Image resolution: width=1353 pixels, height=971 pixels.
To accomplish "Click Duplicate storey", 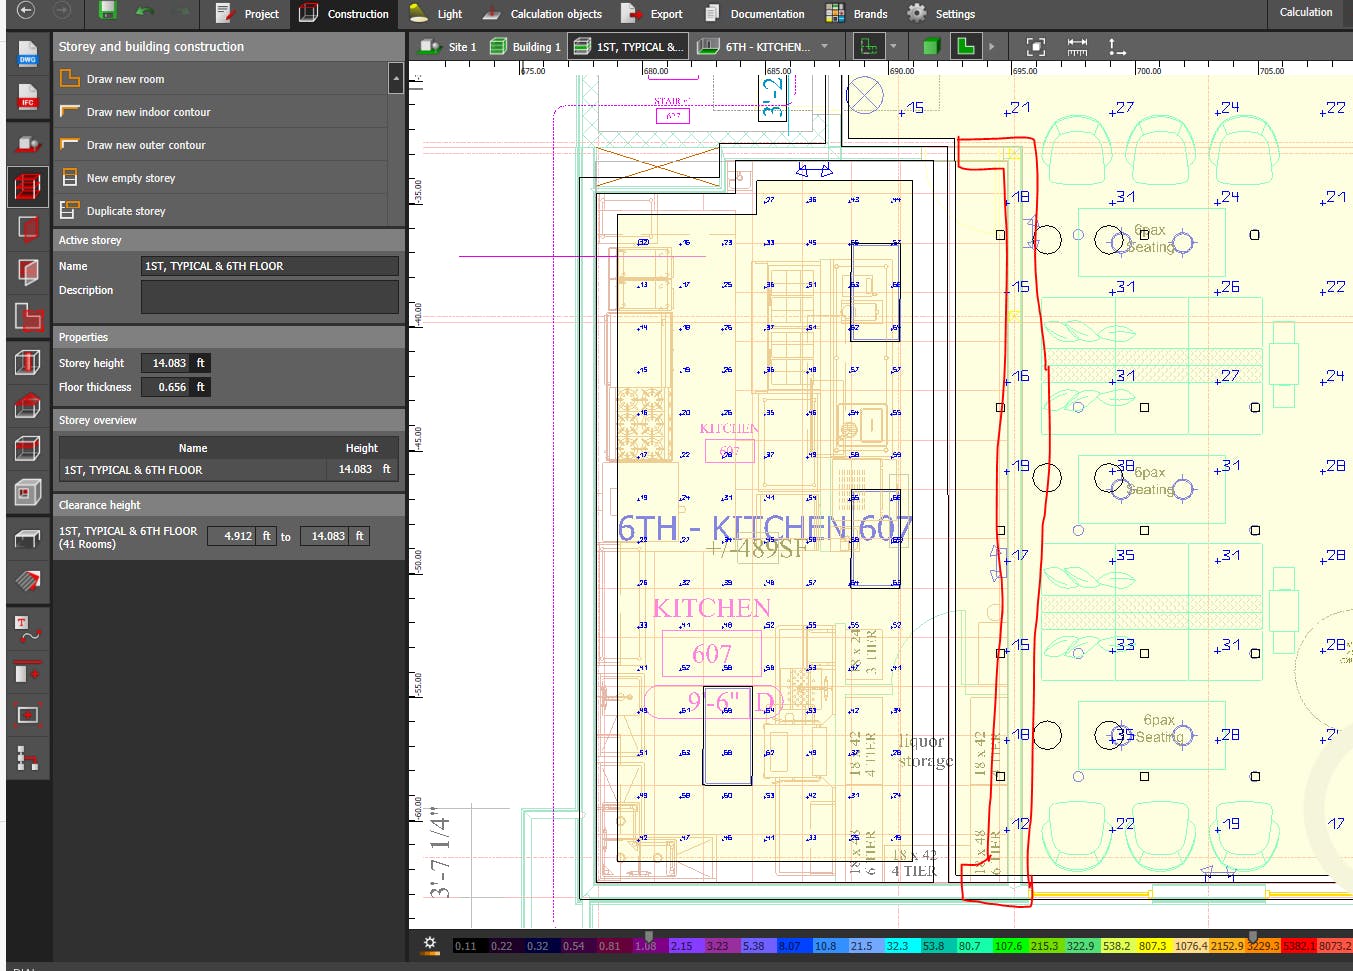I will click(x=126, y=211).
